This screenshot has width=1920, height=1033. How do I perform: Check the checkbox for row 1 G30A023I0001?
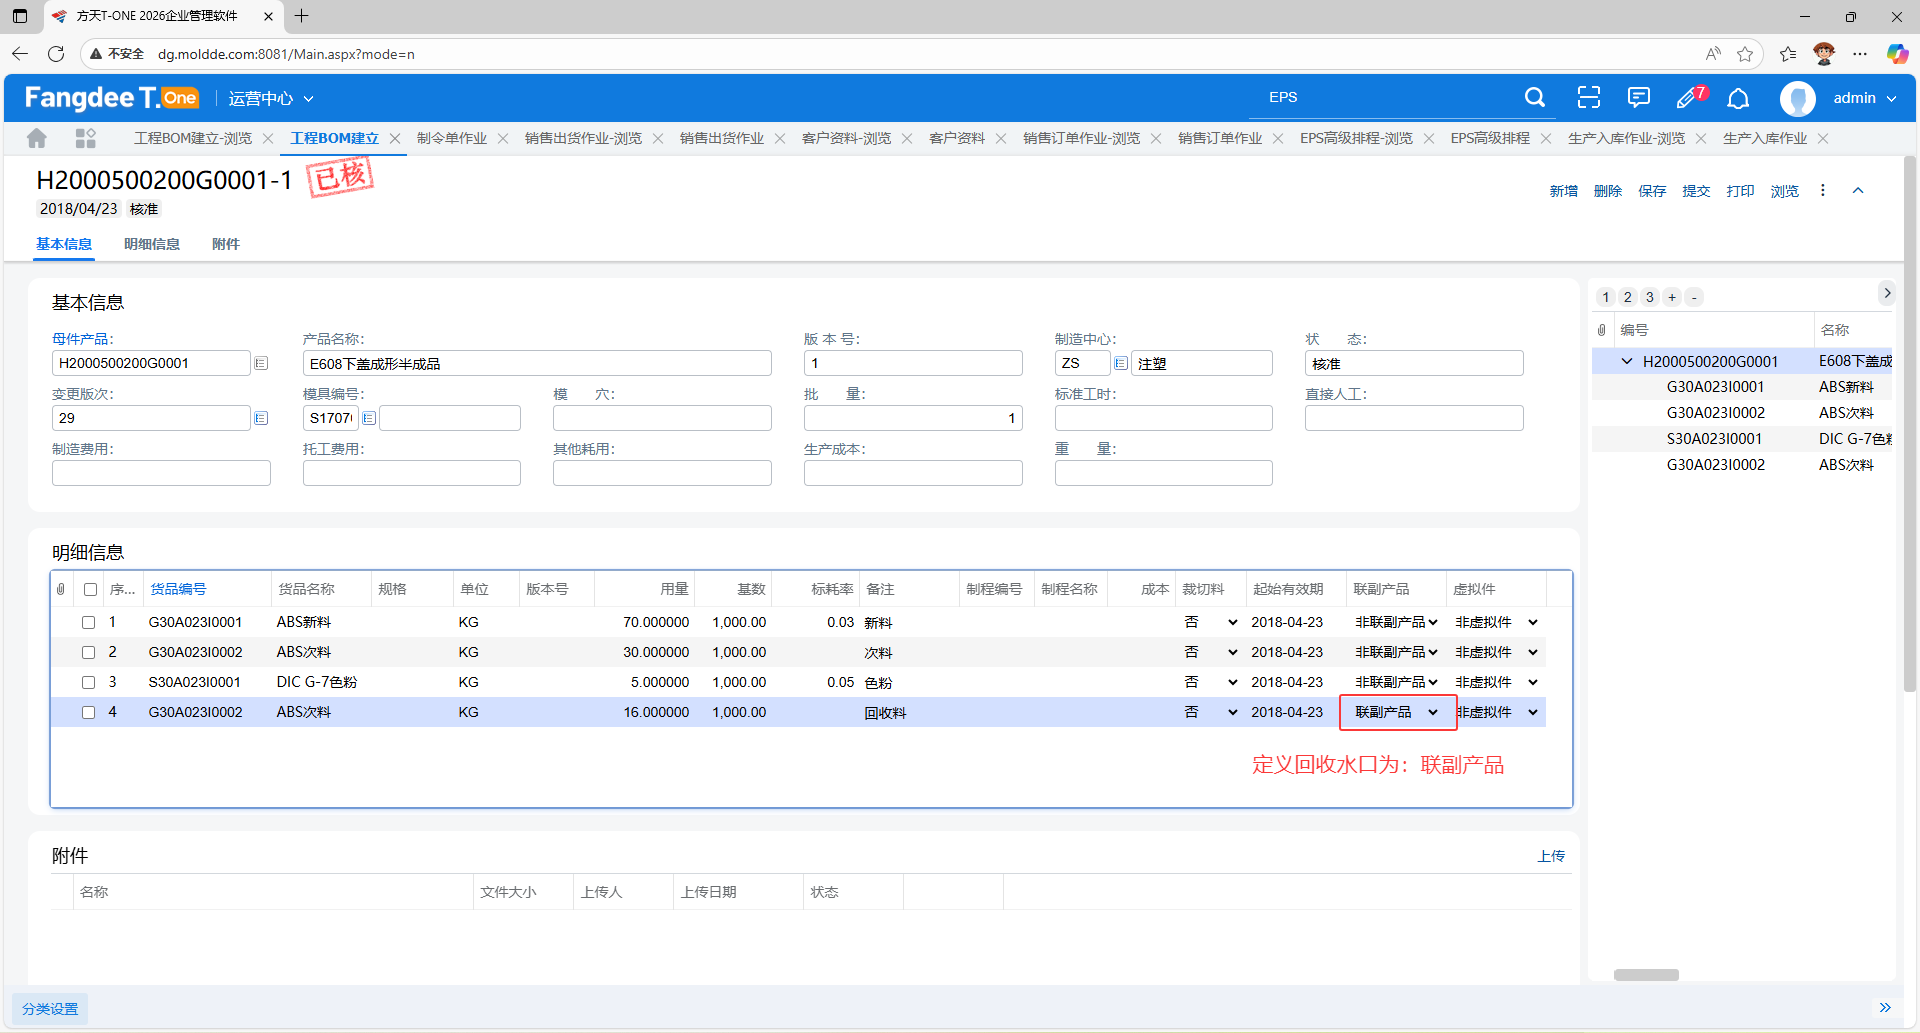(89, 622)
